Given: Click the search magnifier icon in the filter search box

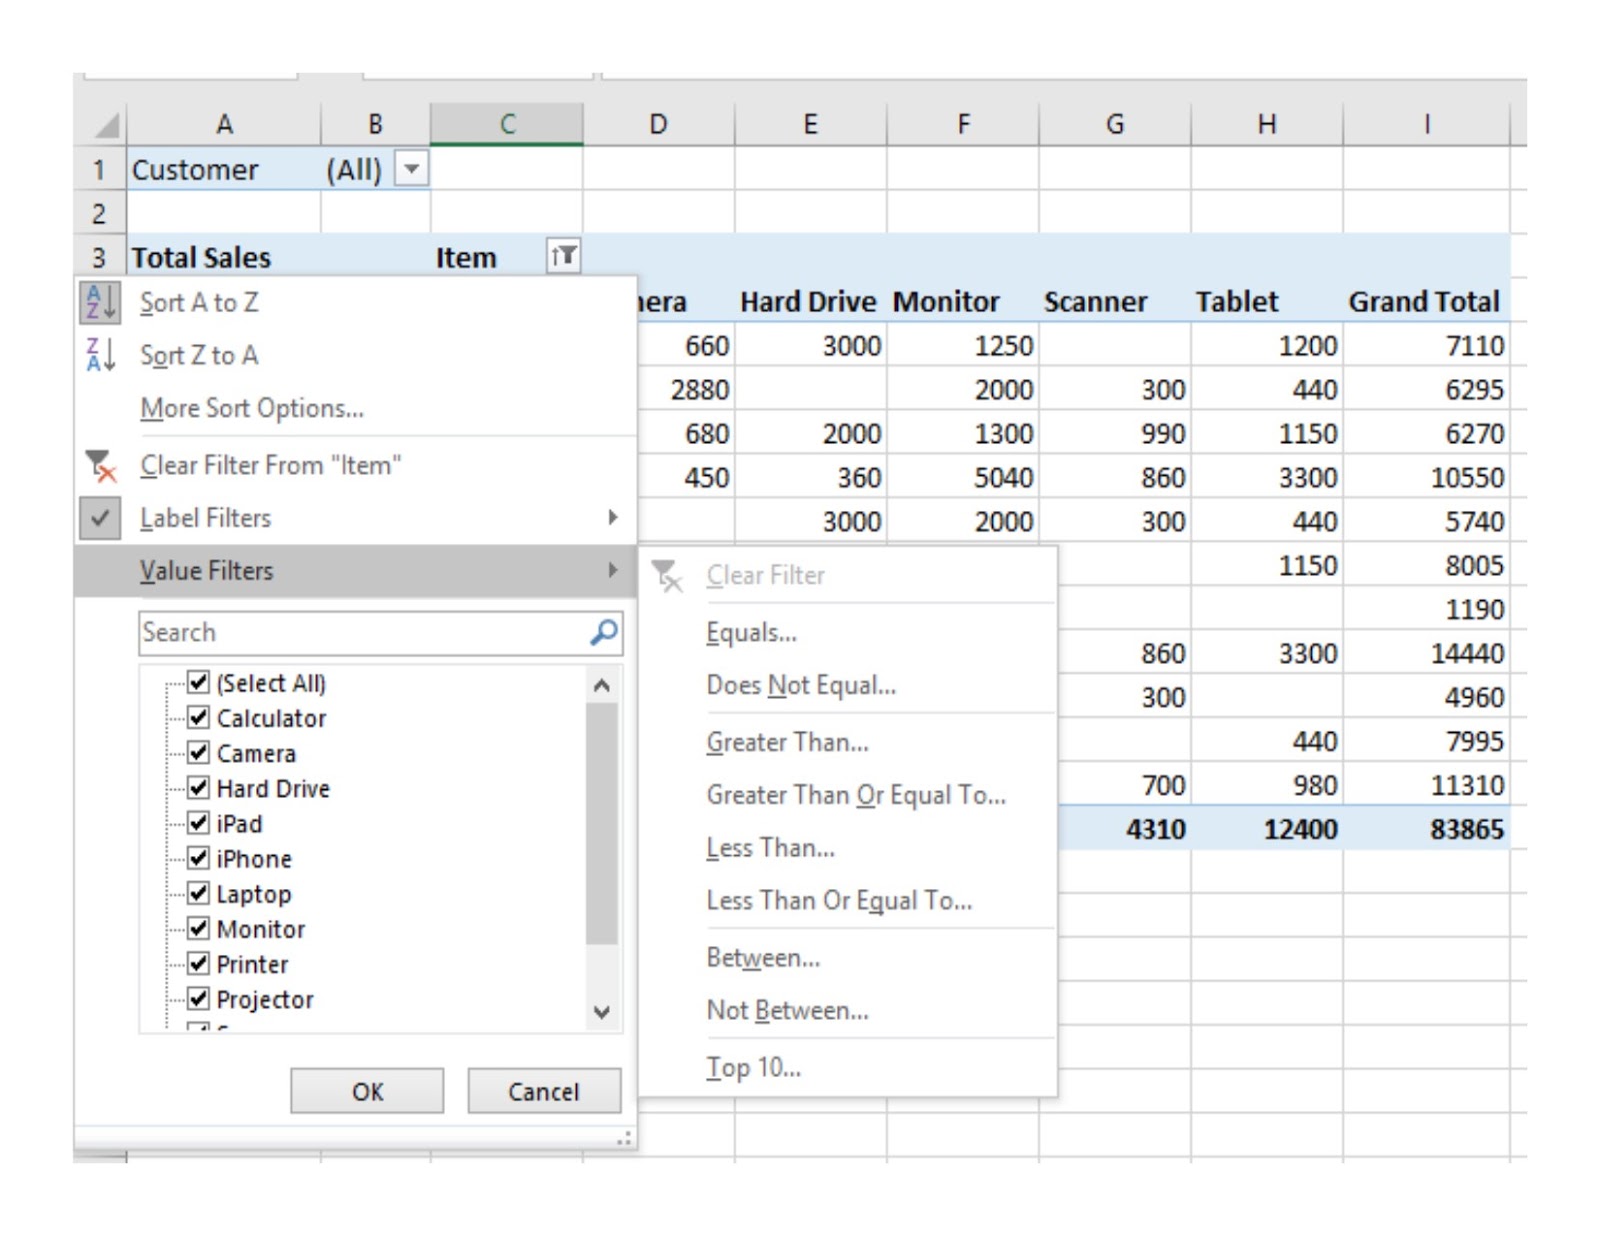Looking at the screenshot, I should pyautogui.click(x=603, y=632).
